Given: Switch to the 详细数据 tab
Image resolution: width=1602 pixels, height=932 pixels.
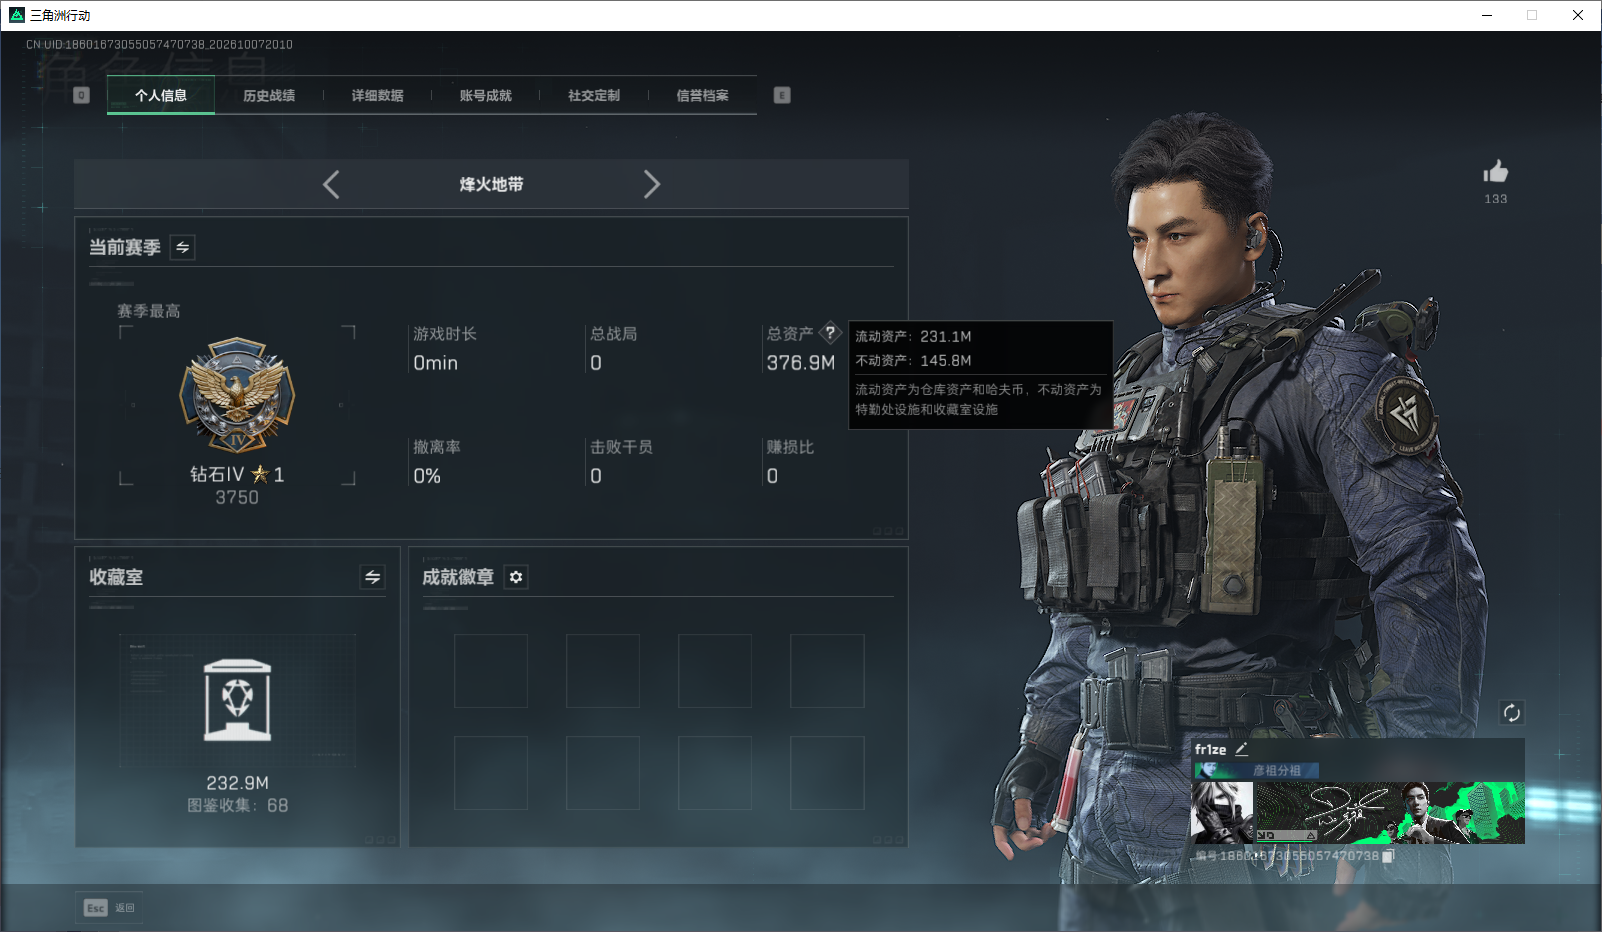Looking at the screenshot, I should [x=377, y=95].
